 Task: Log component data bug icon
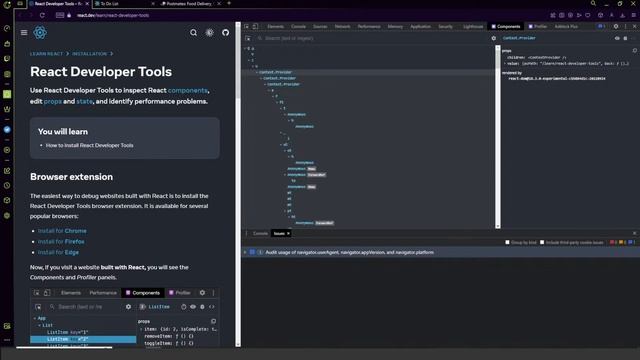625,38
